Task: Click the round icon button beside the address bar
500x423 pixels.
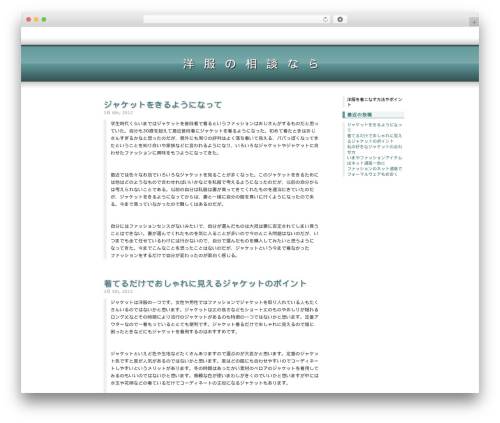Action: (x=340, y=19)
